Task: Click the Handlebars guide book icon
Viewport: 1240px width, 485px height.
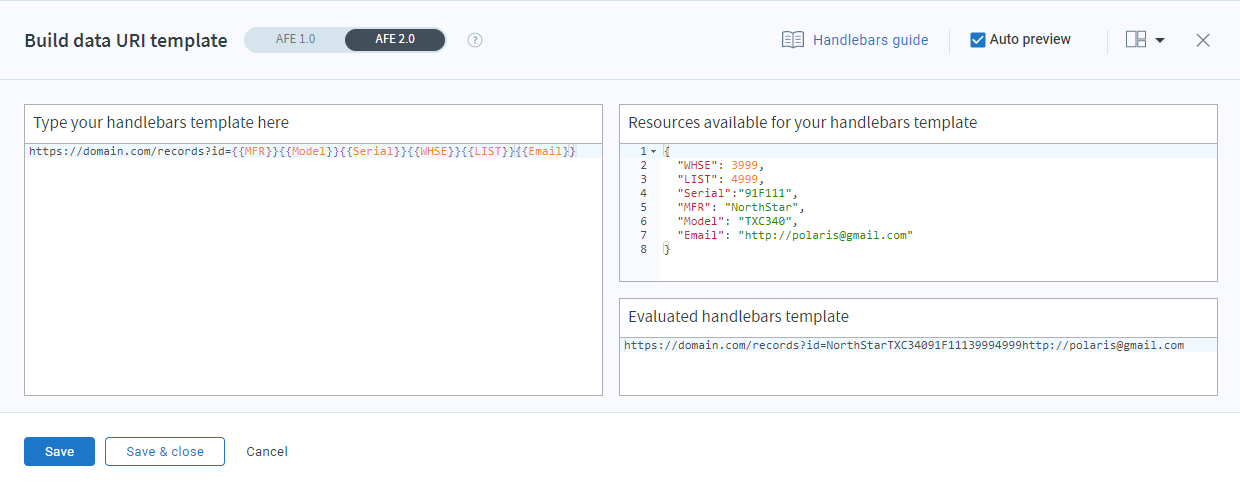Action: pyautogui.click(x=792, y=40)
